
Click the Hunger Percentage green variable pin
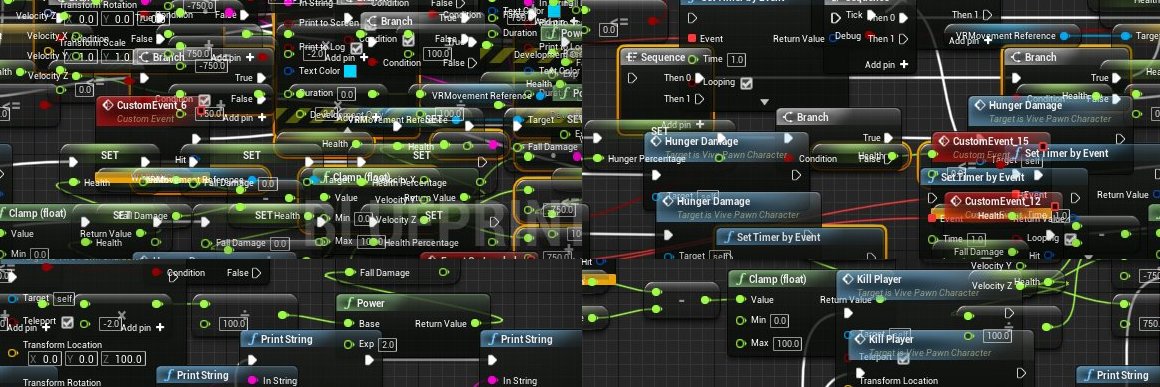(597, 158)
